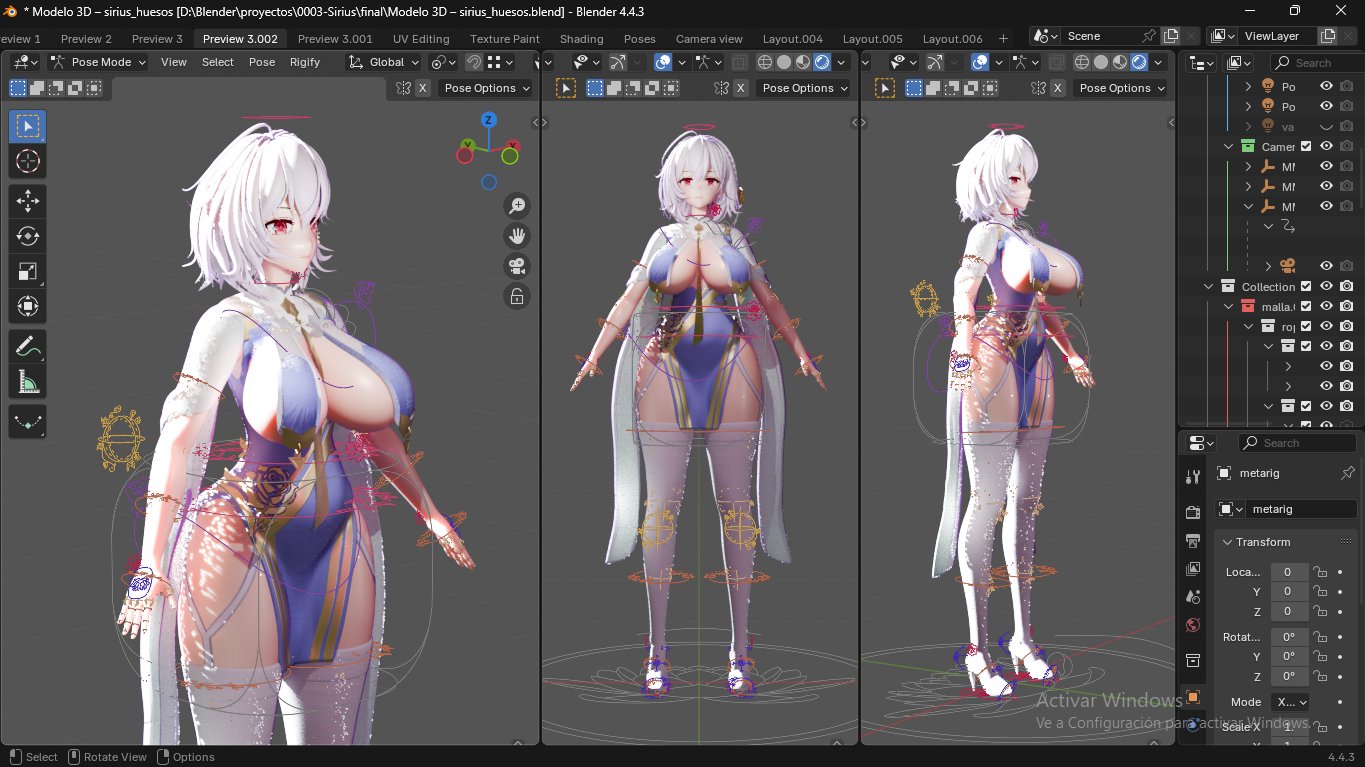Hide the Camer collection in viewport
1365x767 pixels.
1326,146
